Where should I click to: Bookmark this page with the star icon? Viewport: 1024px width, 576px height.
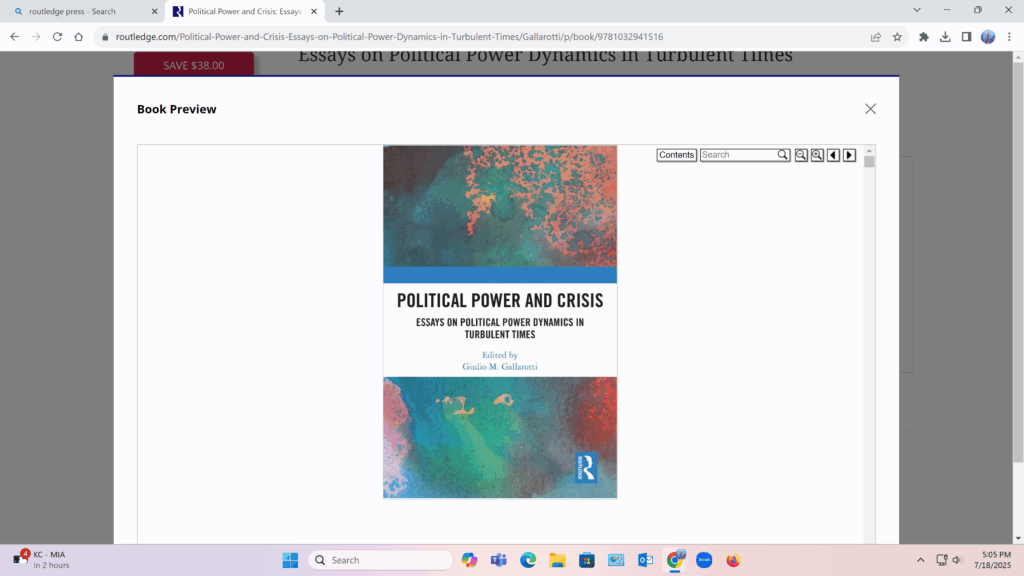(897, 37)
